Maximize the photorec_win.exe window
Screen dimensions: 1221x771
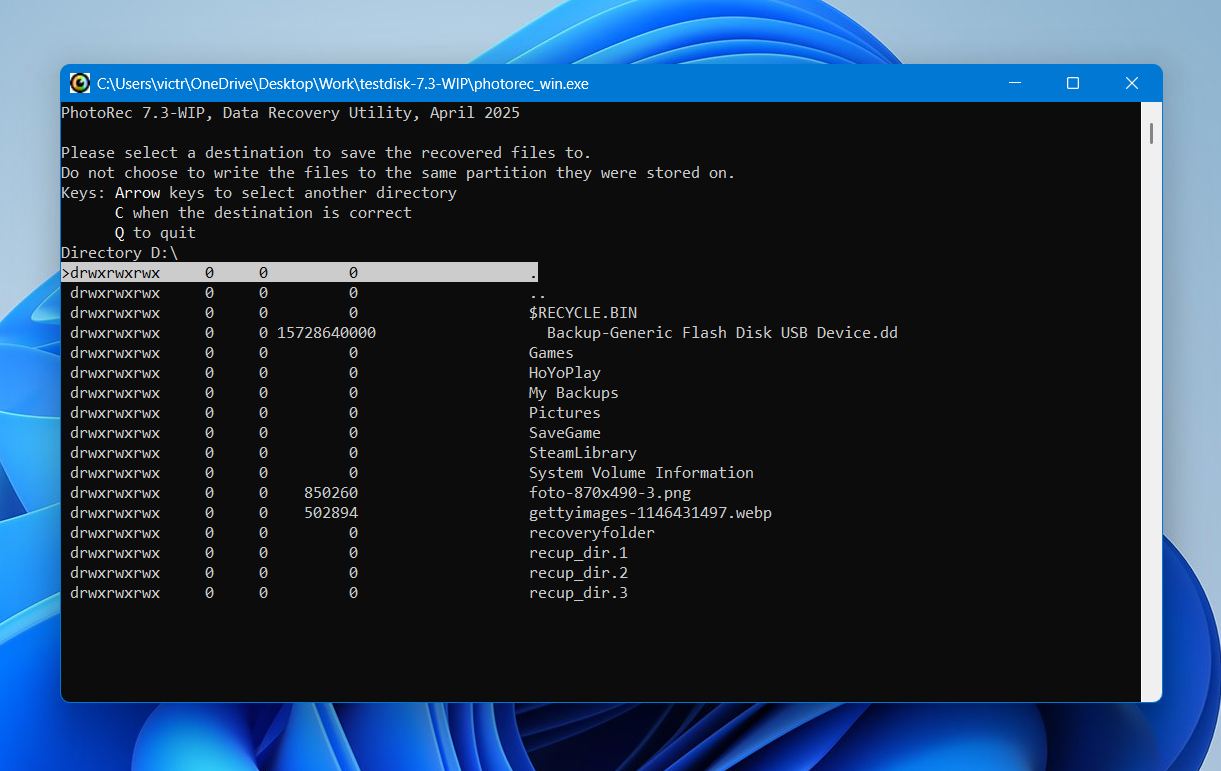click(x=1073, y=83)
